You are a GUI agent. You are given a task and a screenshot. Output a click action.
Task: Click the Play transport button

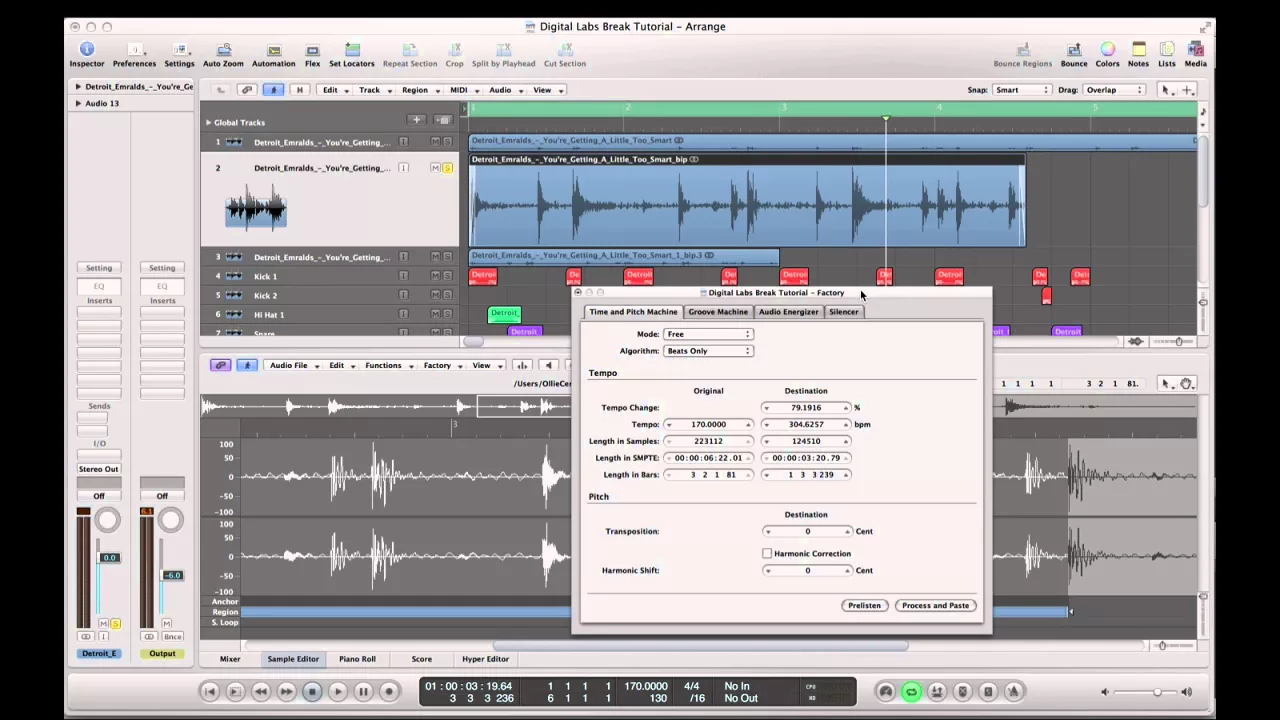pyautogui.click(x=338, y=691)
